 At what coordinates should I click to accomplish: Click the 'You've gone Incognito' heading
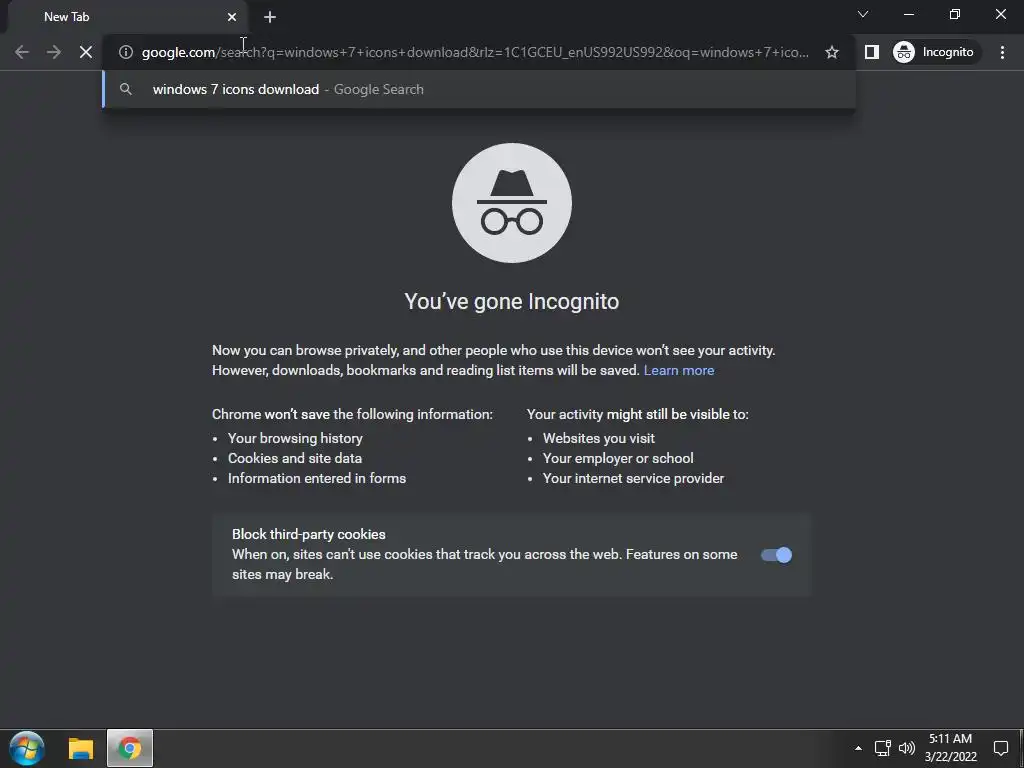(511, 302)
